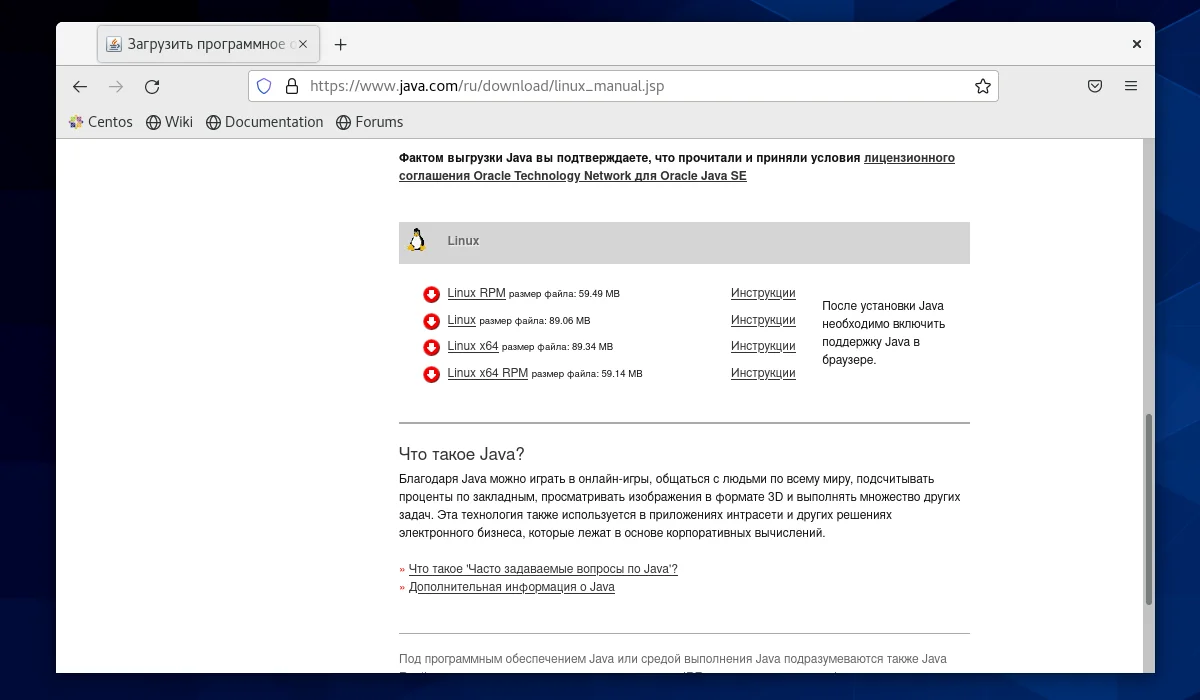This screenshot has width=1200, height=700.
Task: Click the 'размер файла: 89.34 MB' text
Action: [557, 347]
